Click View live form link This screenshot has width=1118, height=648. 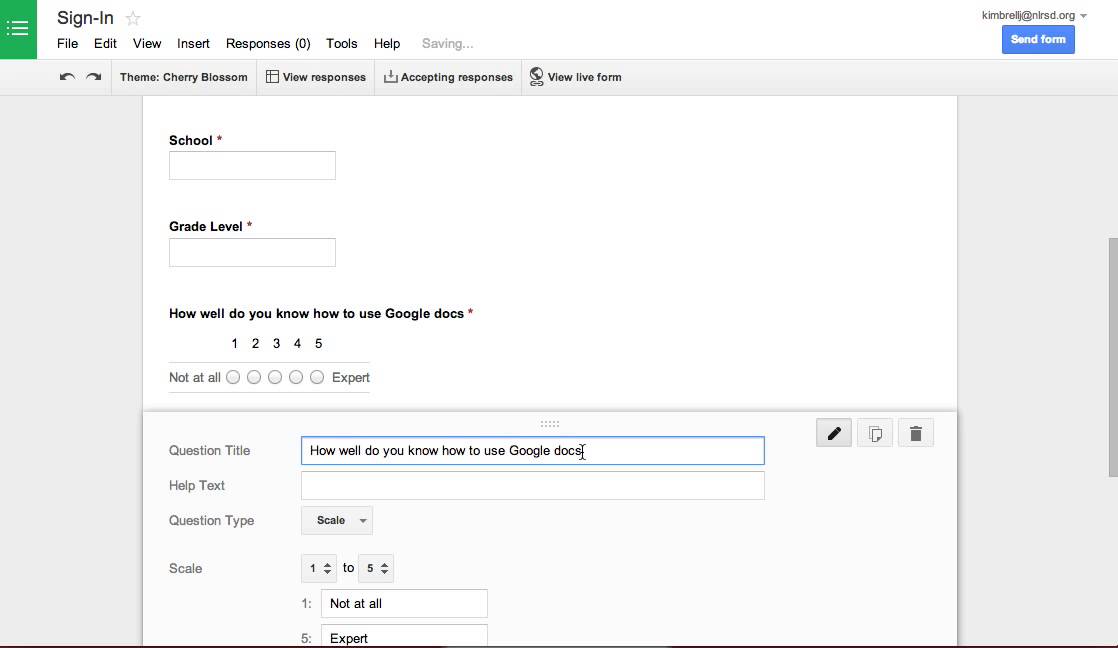click(585, 77)
